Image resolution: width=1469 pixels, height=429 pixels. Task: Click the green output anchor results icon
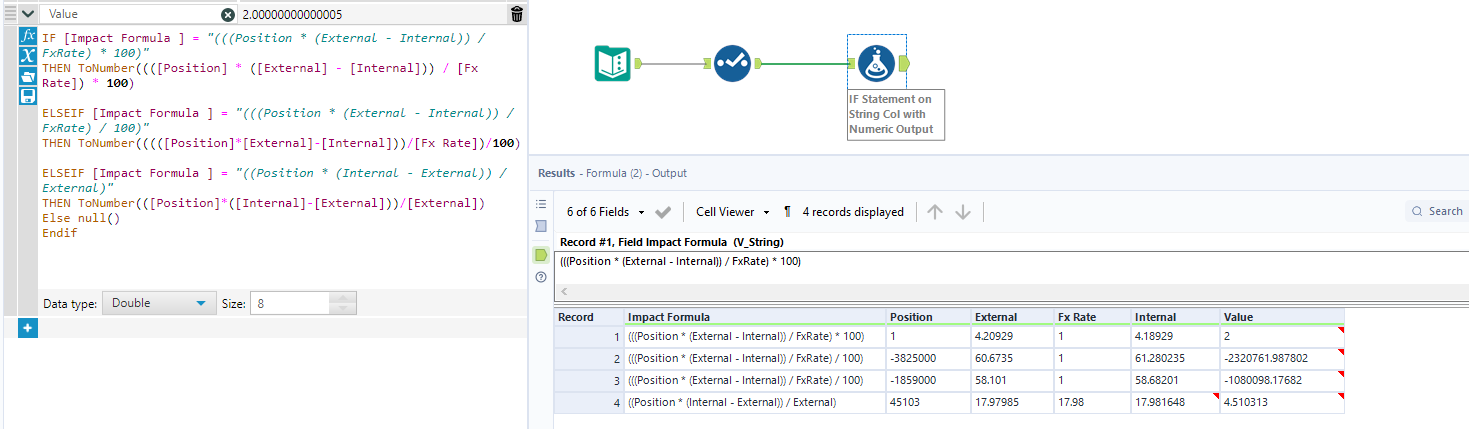pos(541,255)
